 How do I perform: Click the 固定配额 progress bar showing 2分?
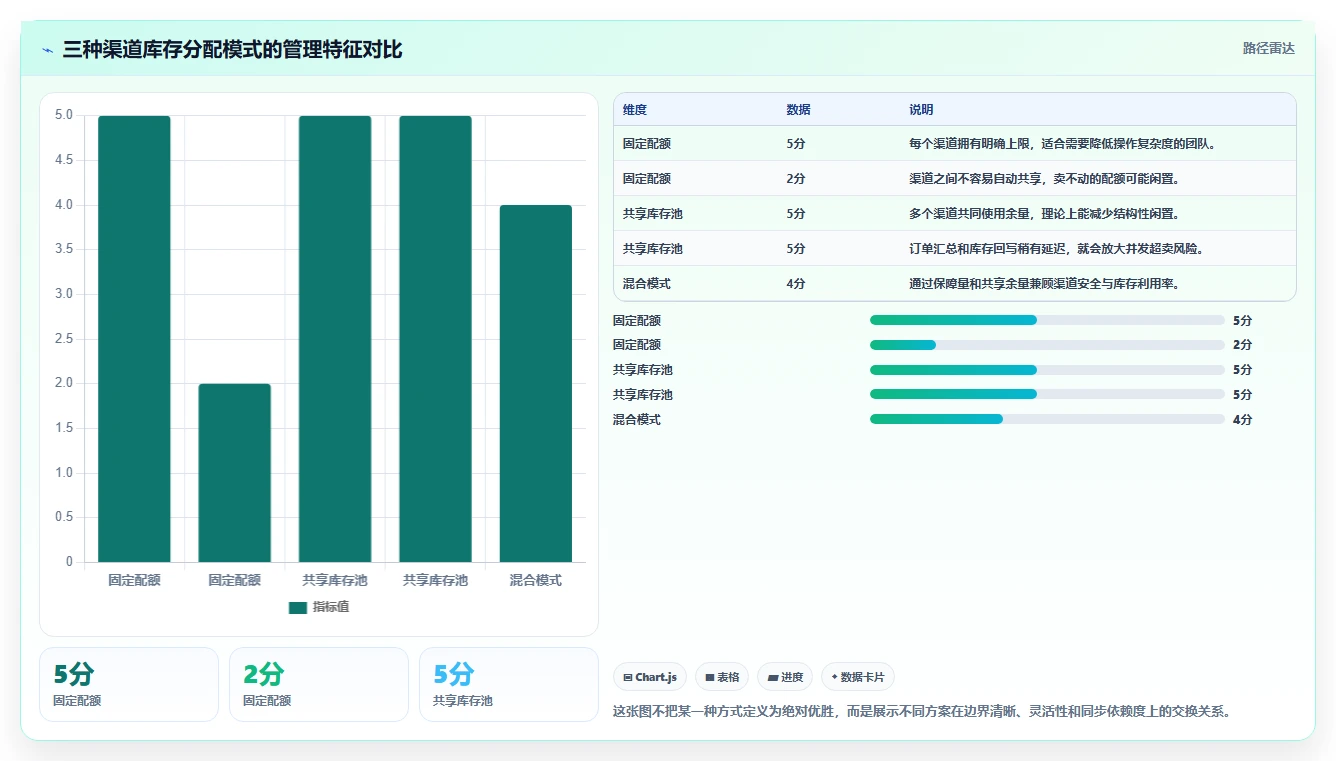[1047, 345]
